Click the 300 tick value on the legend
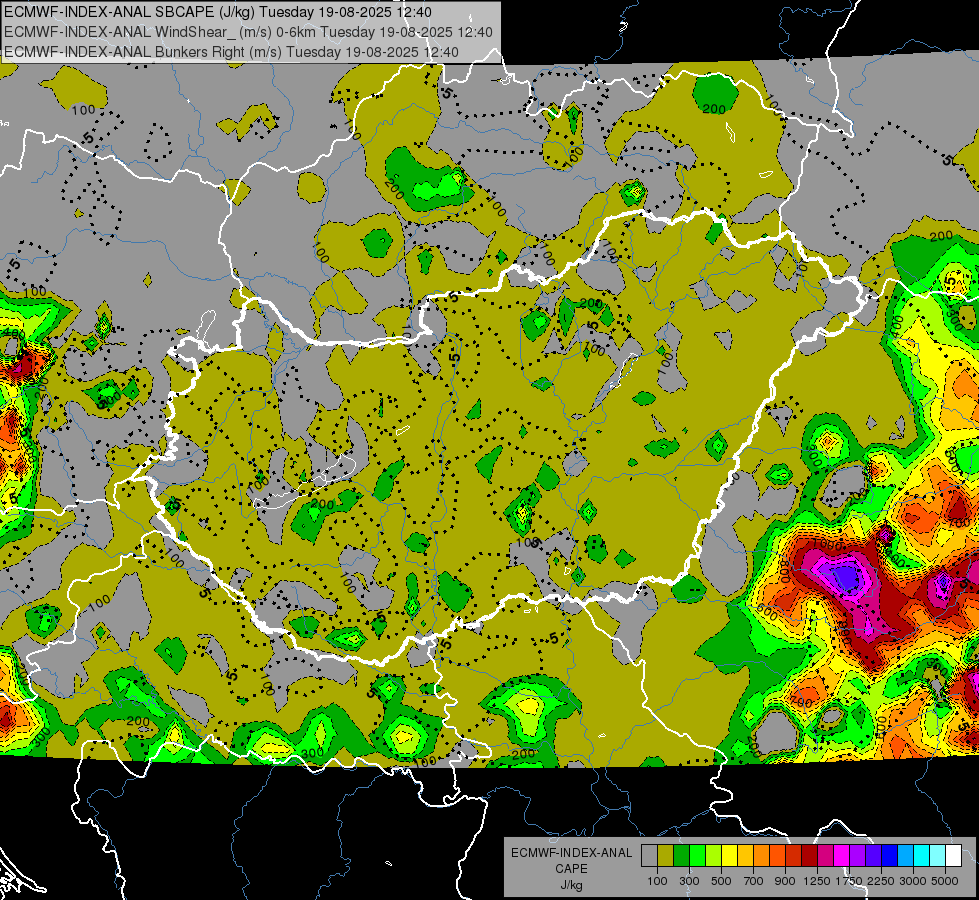The height and width of the screenshot is (900, 979). tap(689, 881)
